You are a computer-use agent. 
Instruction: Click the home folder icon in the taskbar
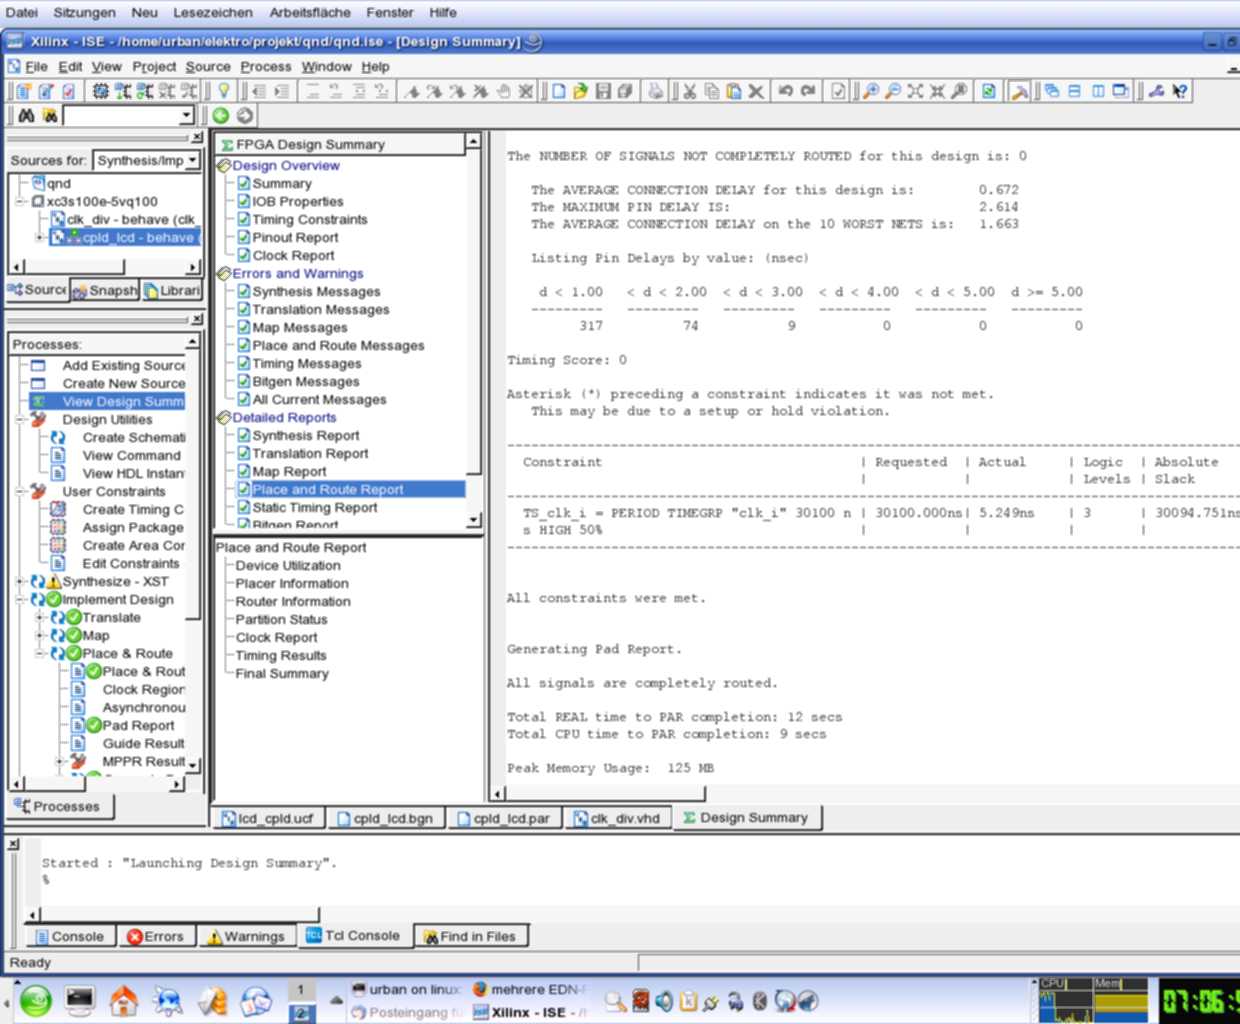point(124,999)
